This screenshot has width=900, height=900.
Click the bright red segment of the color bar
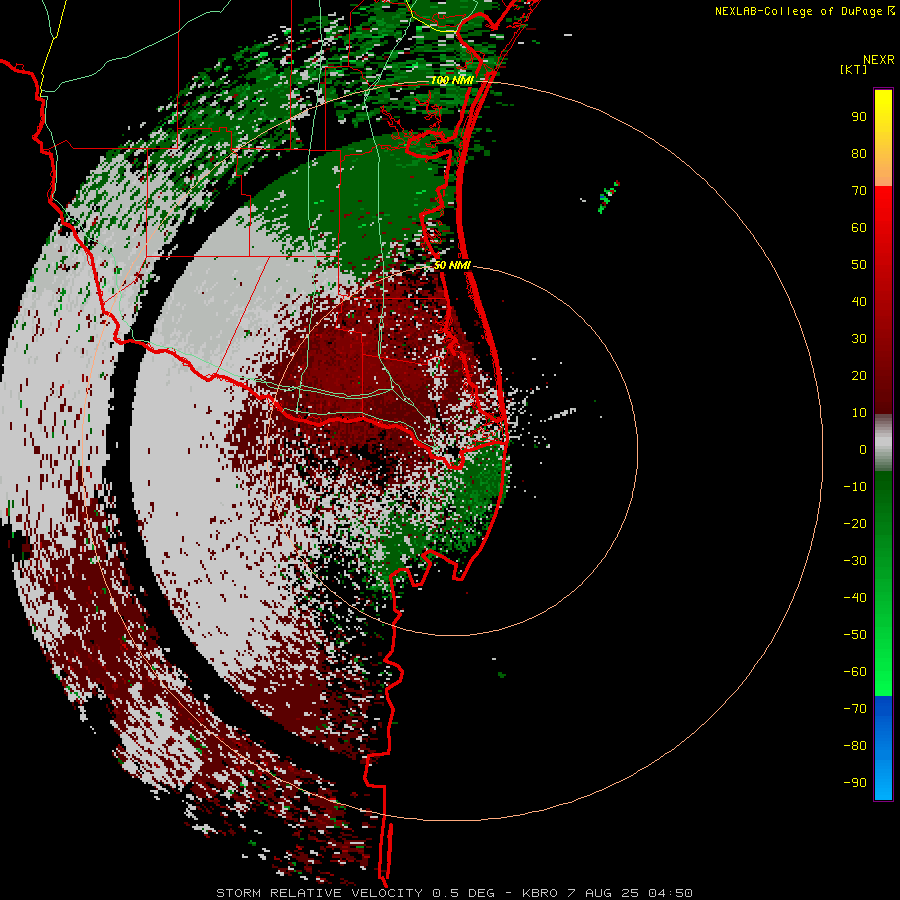tap(883, 212)
